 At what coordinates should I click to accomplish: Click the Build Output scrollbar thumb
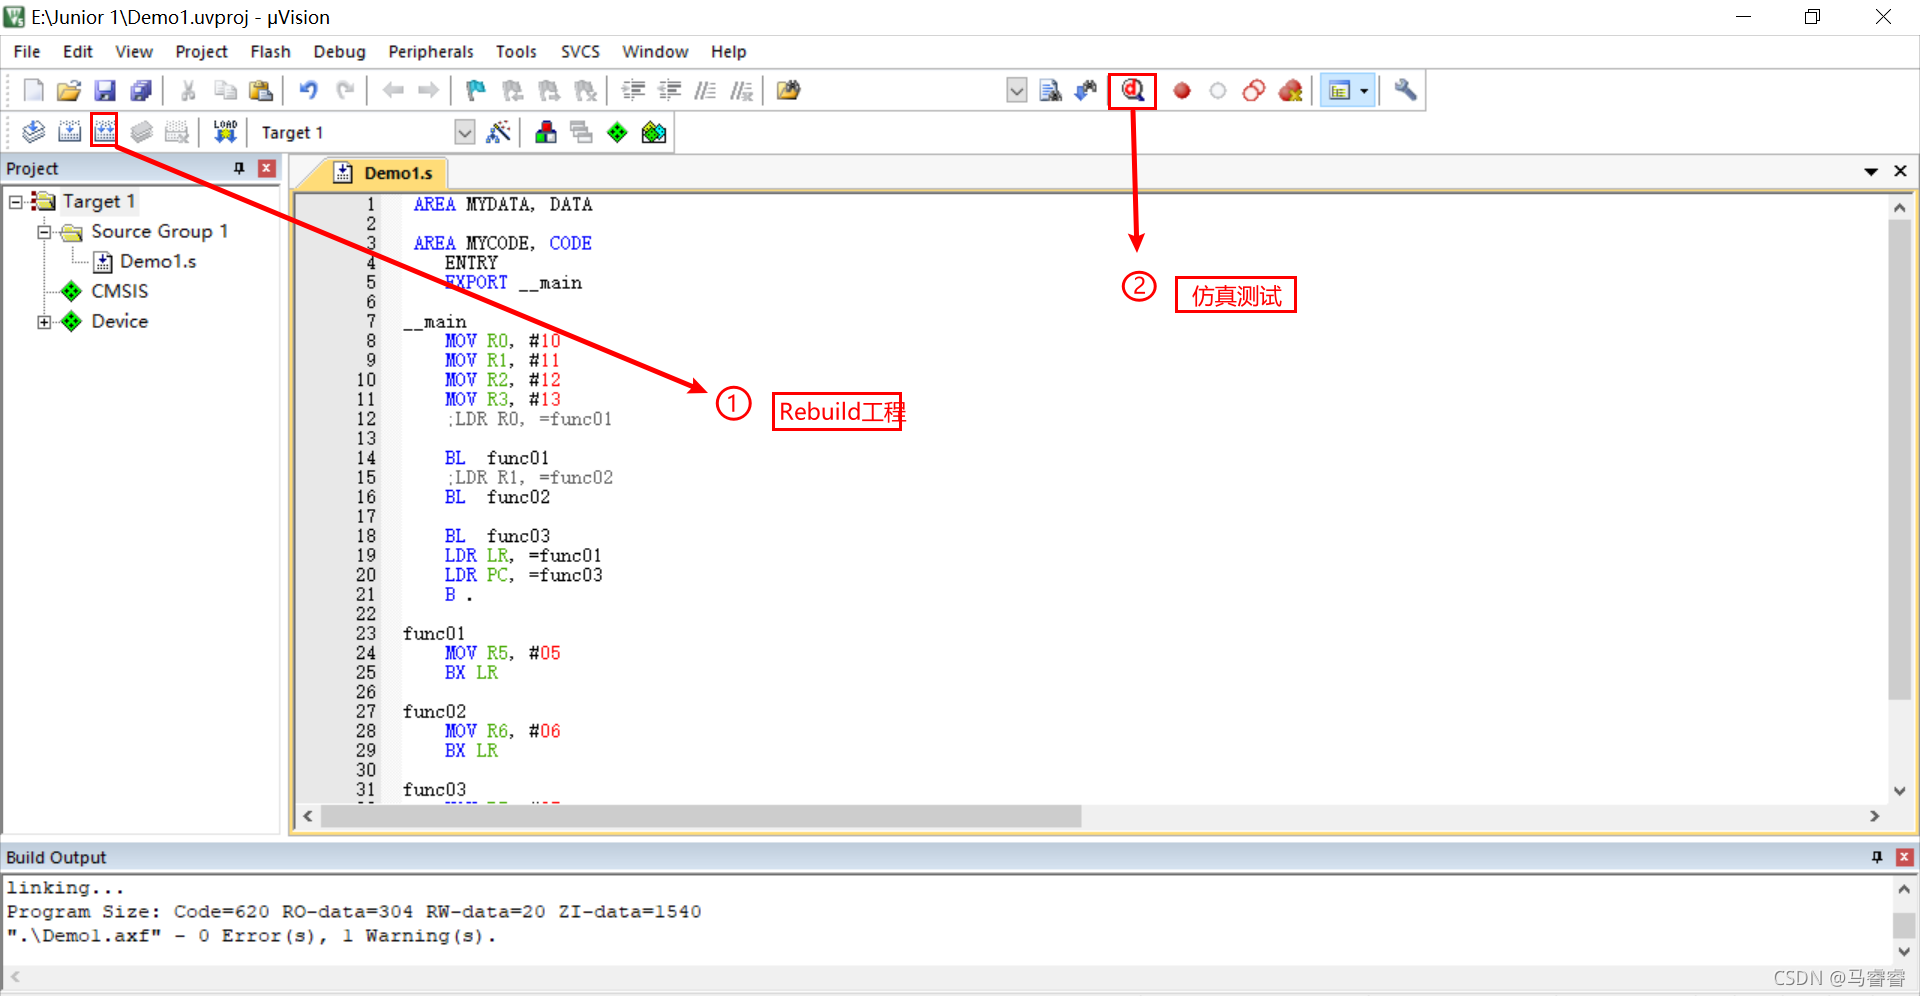1904,925
